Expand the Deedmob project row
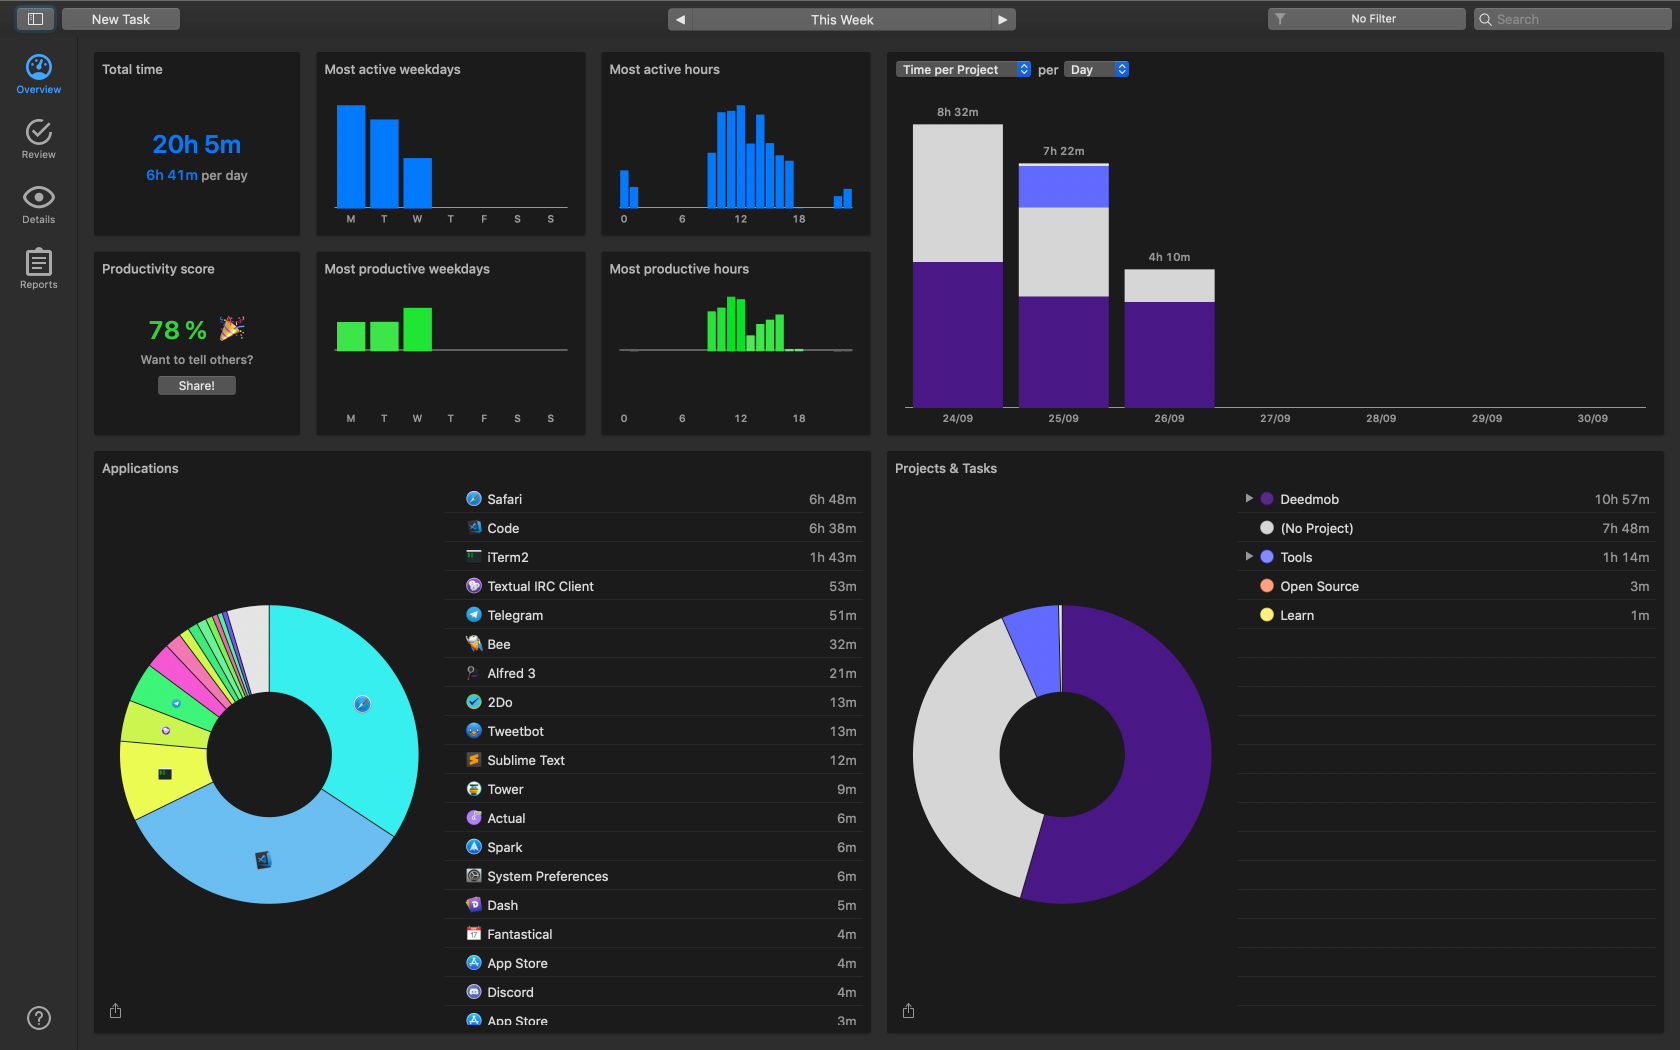This screenshot has width=1680, height=1050. (1249, 498)
